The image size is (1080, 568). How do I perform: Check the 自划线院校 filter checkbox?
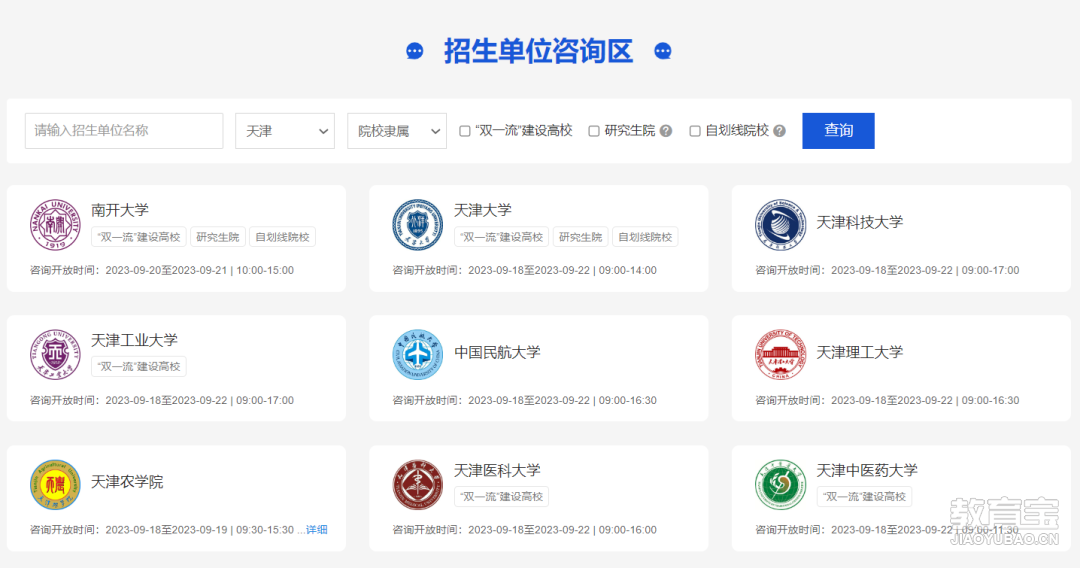pos(695,131)
